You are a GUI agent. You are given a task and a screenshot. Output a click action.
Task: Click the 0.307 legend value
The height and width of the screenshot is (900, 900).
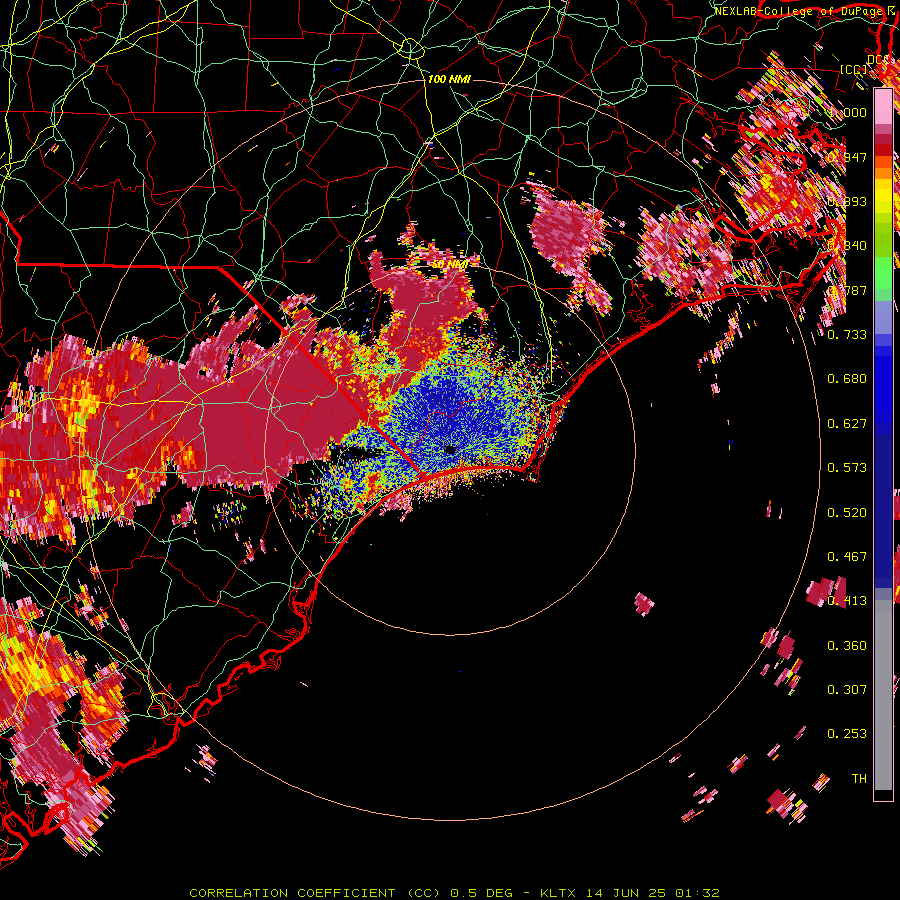(x=847, y=689)
